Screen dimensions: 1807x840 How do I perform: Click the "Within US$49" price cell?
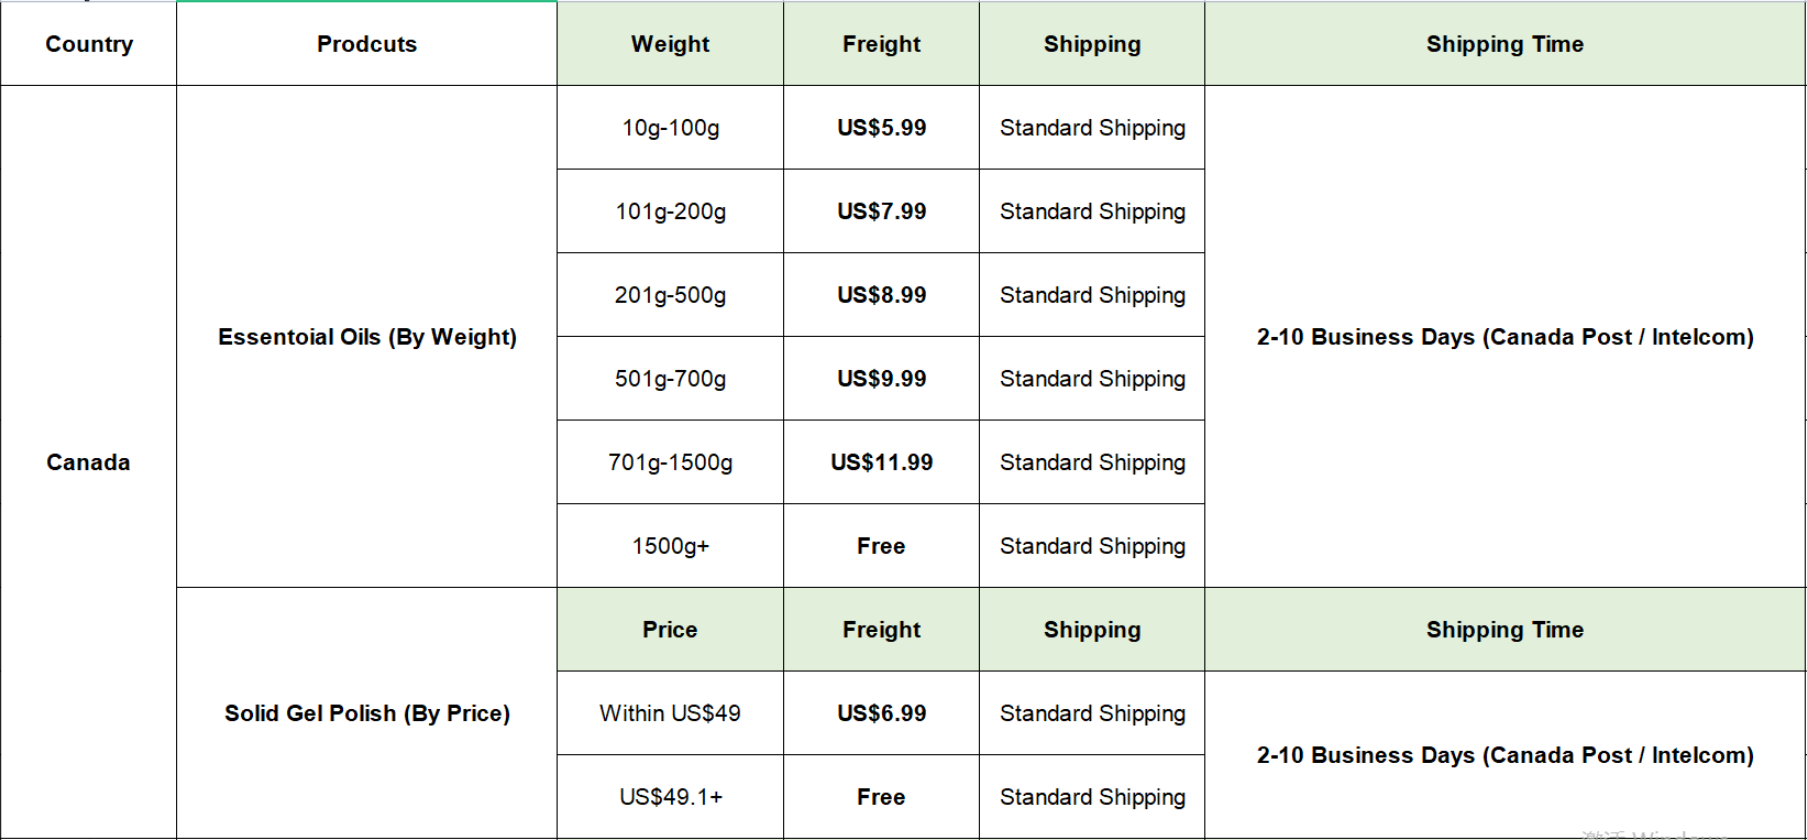click(x=670, y=713)
